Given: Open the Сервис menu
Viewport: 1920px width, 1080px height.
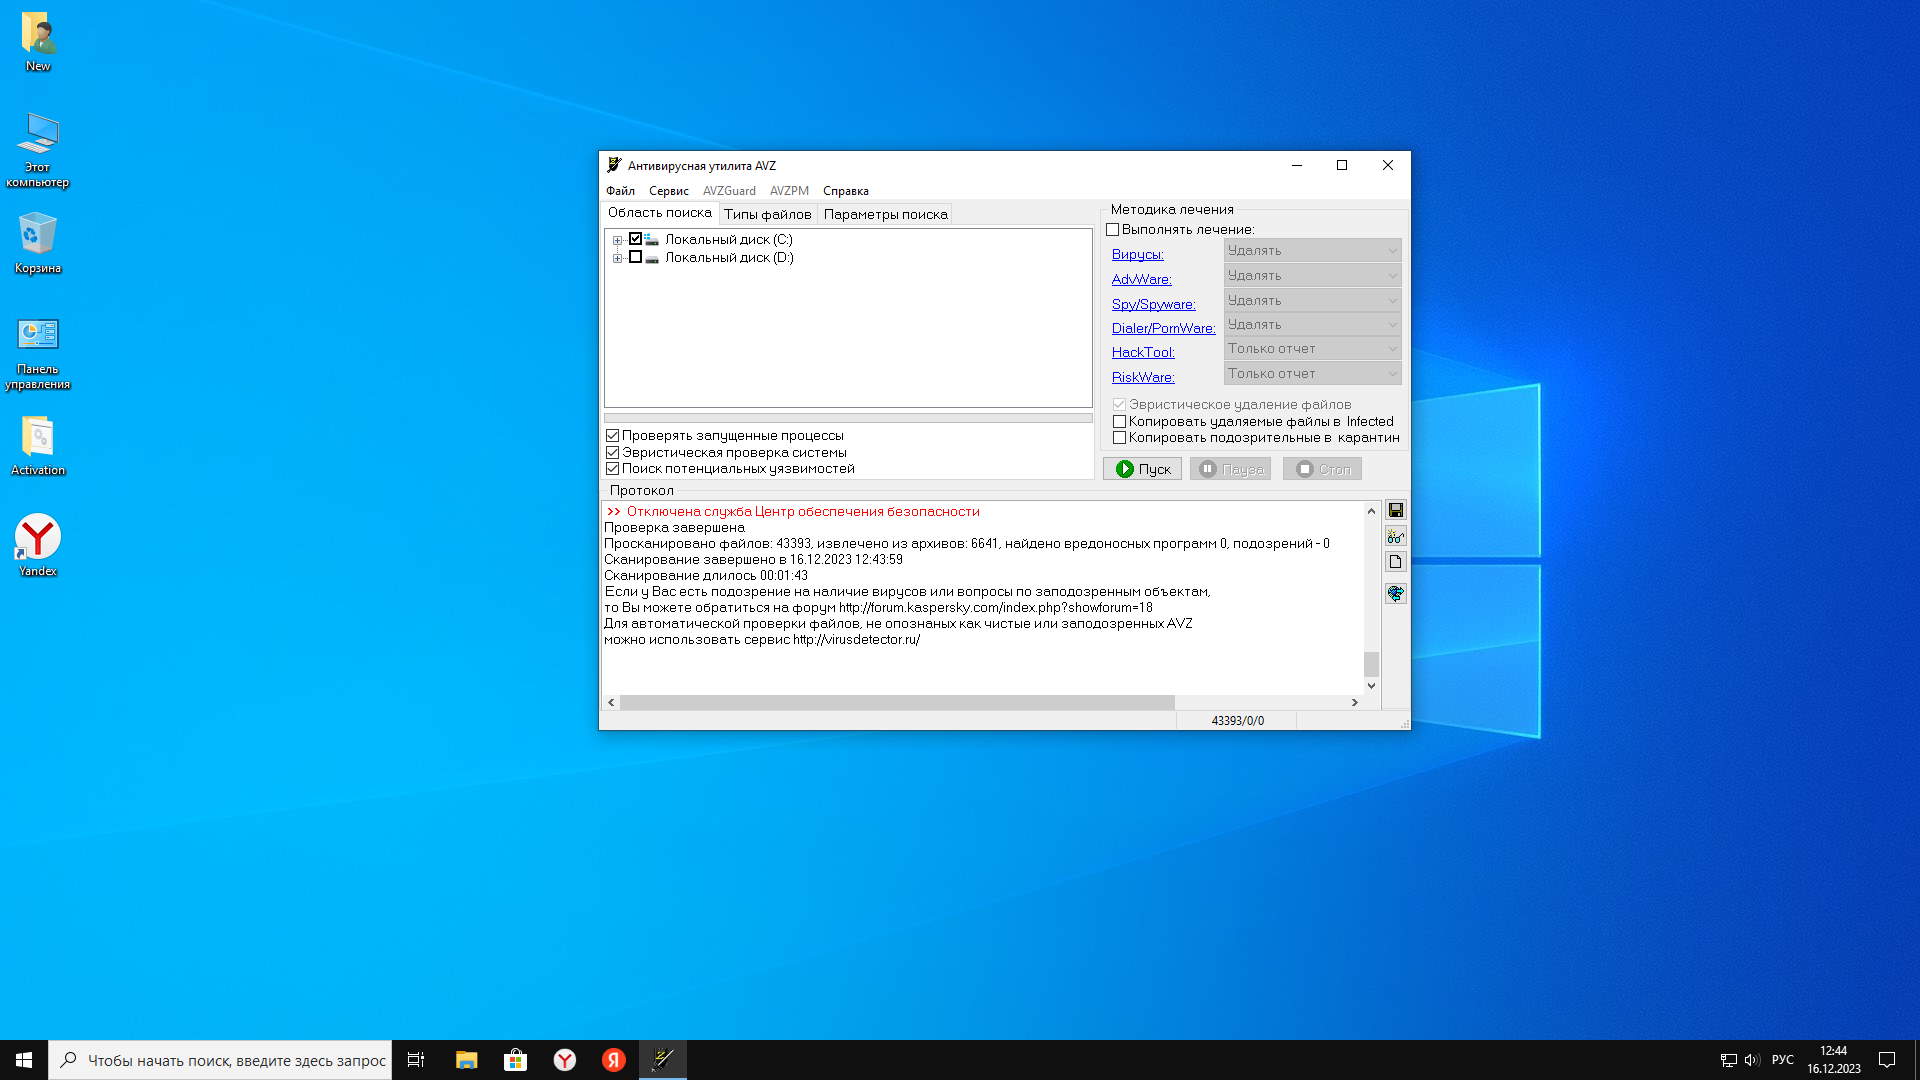Looking at the screenshot, I should (x=668, y=191).
